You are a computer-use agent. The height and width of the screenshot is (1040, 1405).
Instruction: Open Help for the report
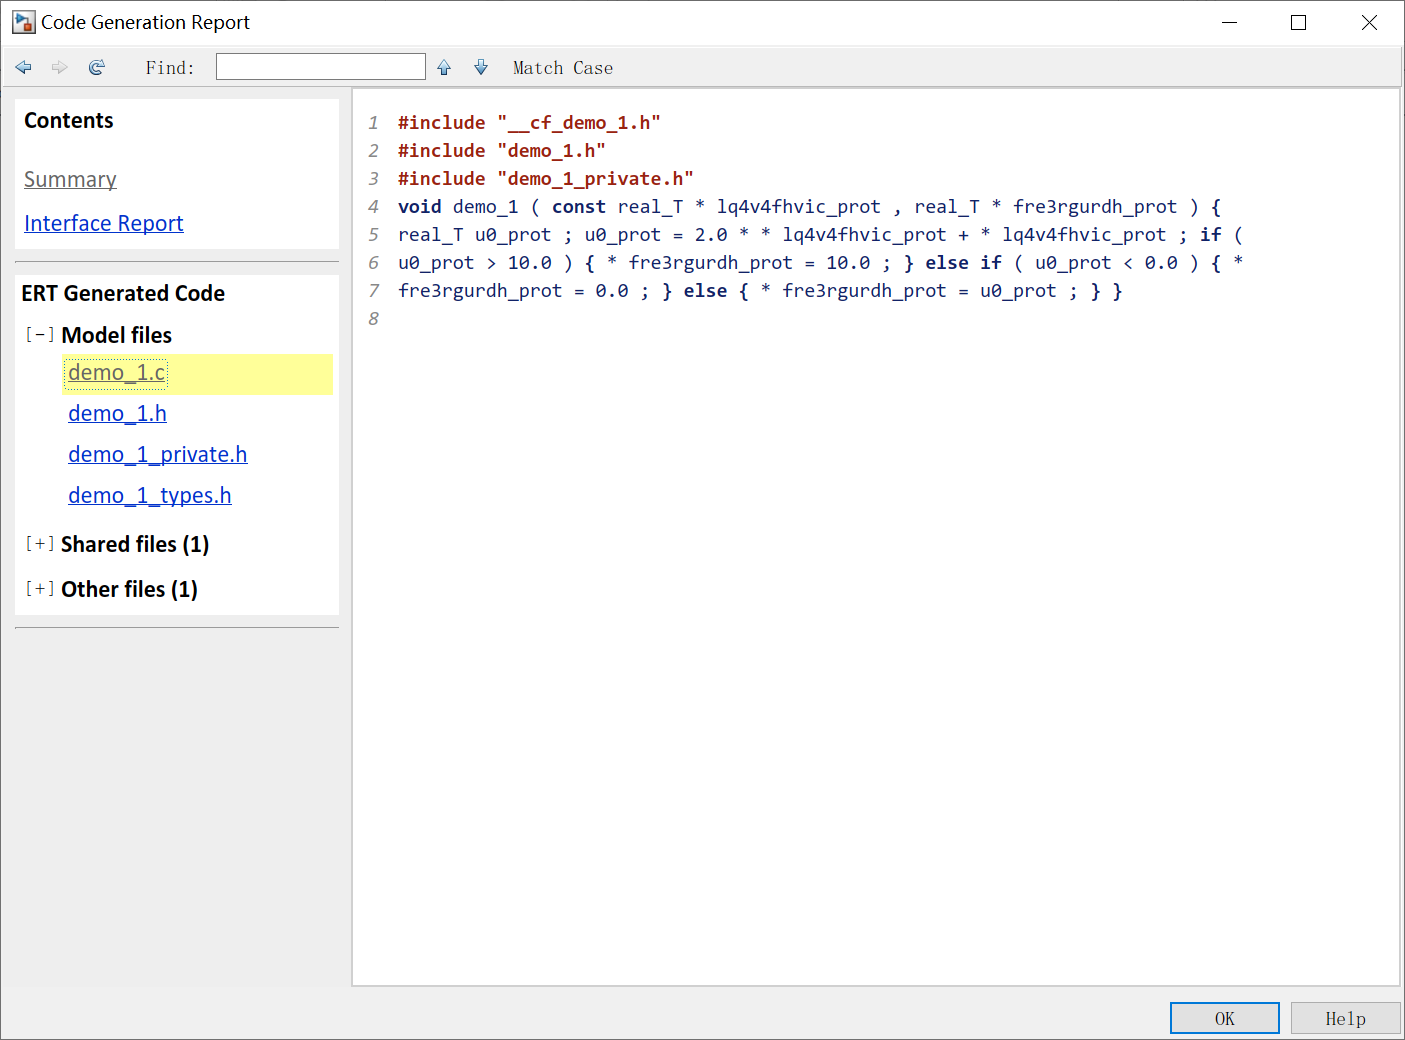1346,1018
